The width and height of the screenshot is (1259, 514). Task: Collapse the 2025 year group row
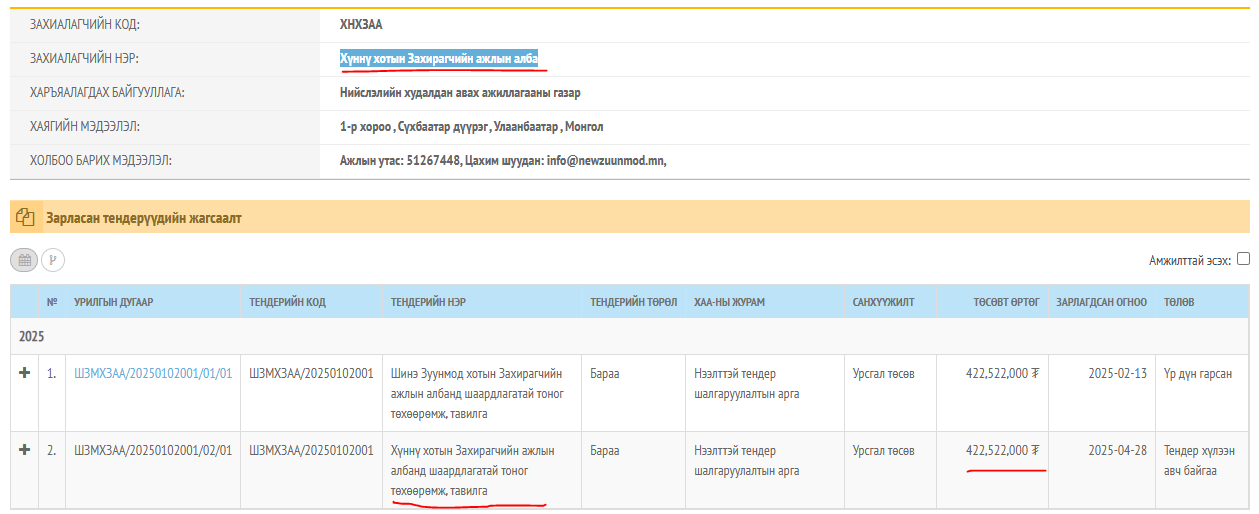click(x=31, y=337)
